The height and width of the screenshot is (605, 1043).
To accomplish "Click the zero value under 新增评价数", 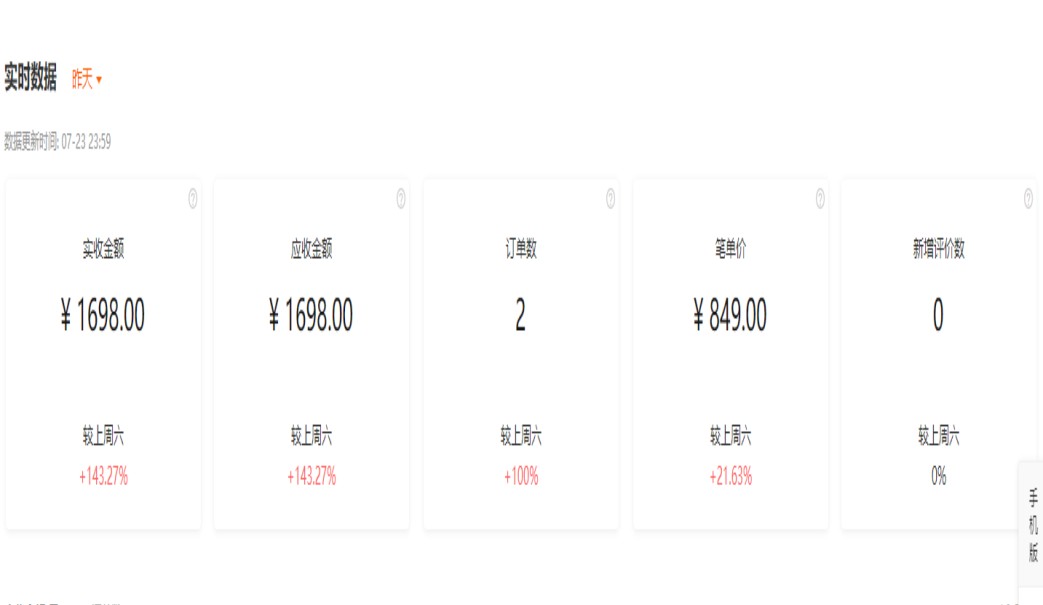I will pos(938,316).
